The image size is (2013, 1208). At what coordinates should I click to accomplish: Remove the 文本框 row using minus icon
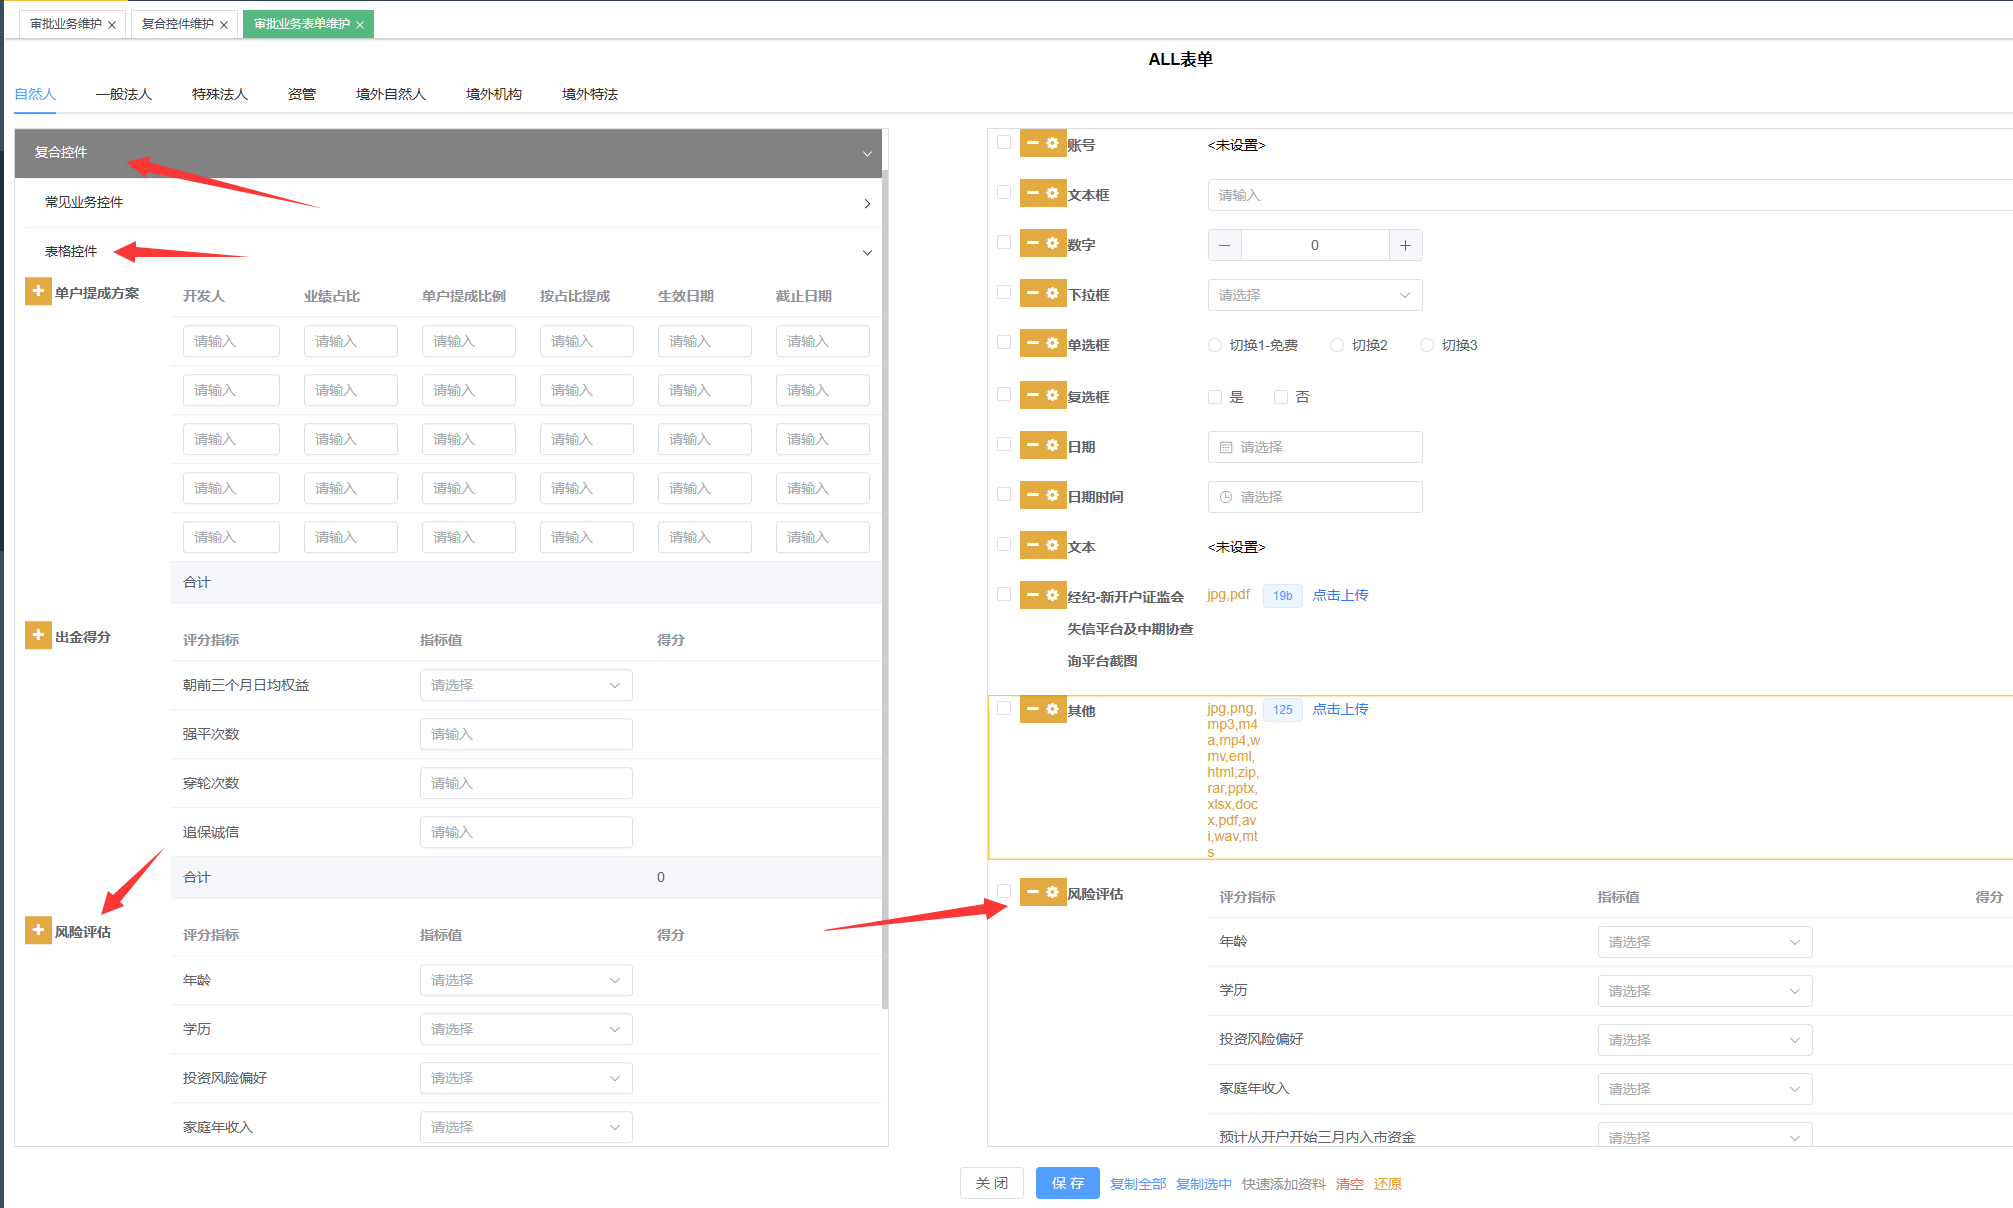tap(1032, 194)
